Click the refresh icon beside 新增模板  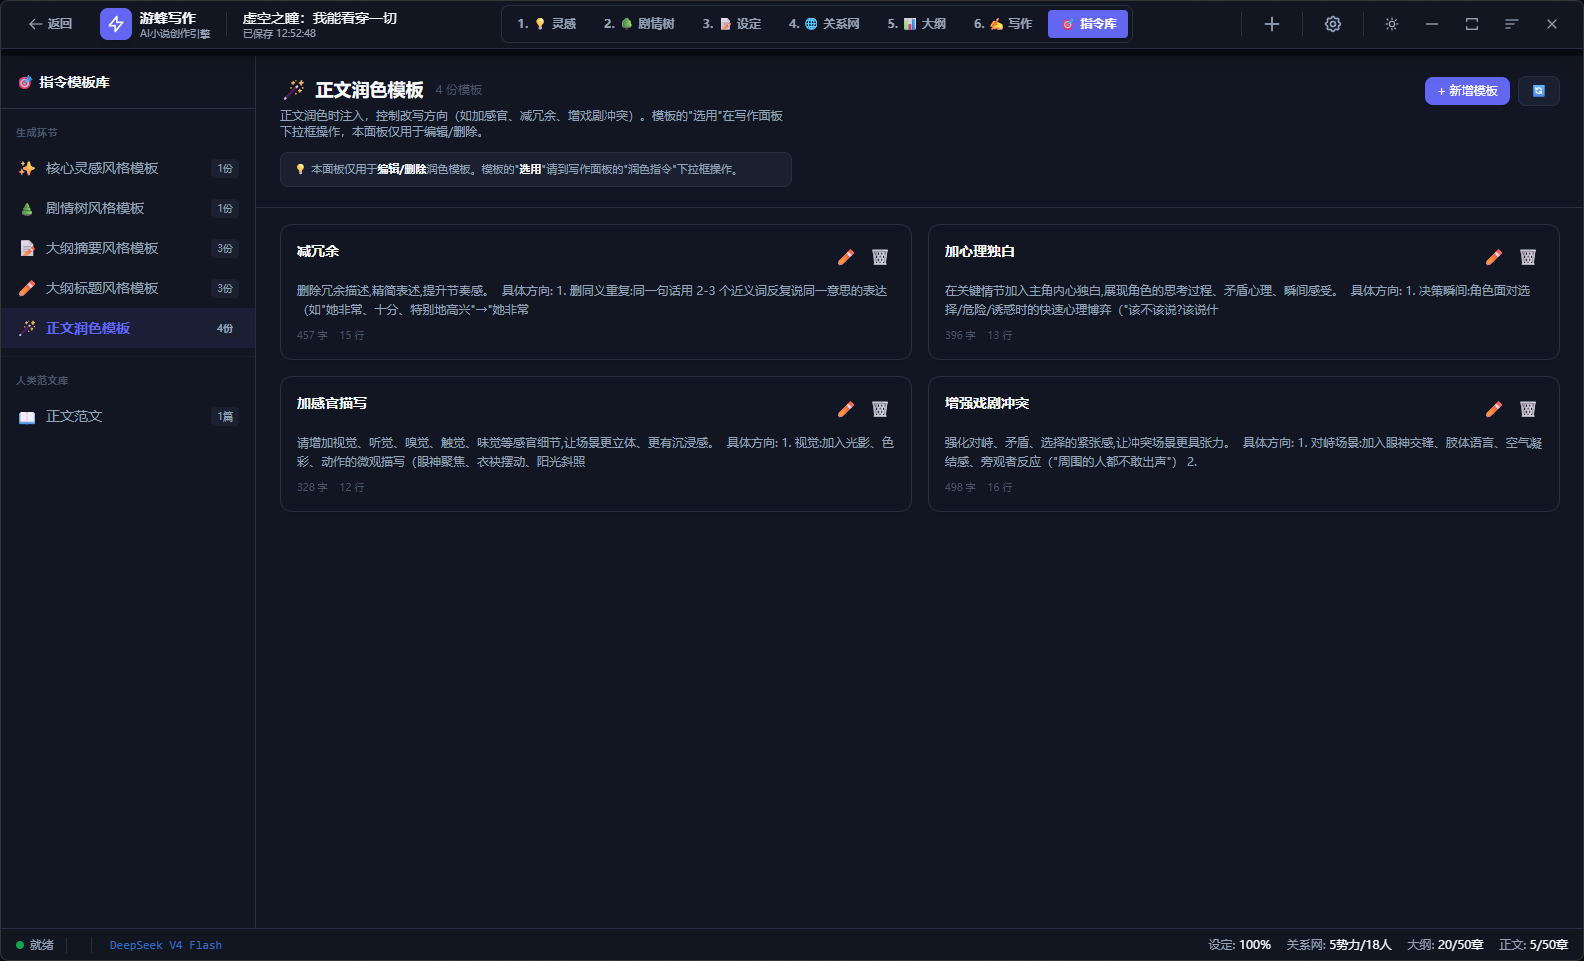1539,91
